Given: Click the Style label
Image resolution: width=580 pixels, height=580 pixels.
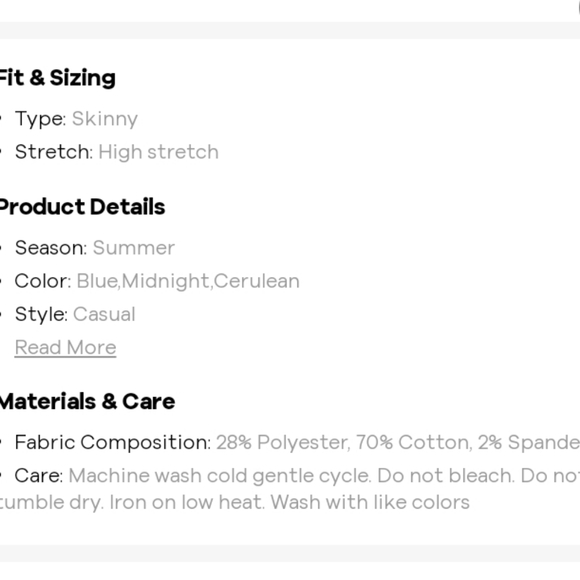Looking at the screenshot, I should tap(41, 314).
